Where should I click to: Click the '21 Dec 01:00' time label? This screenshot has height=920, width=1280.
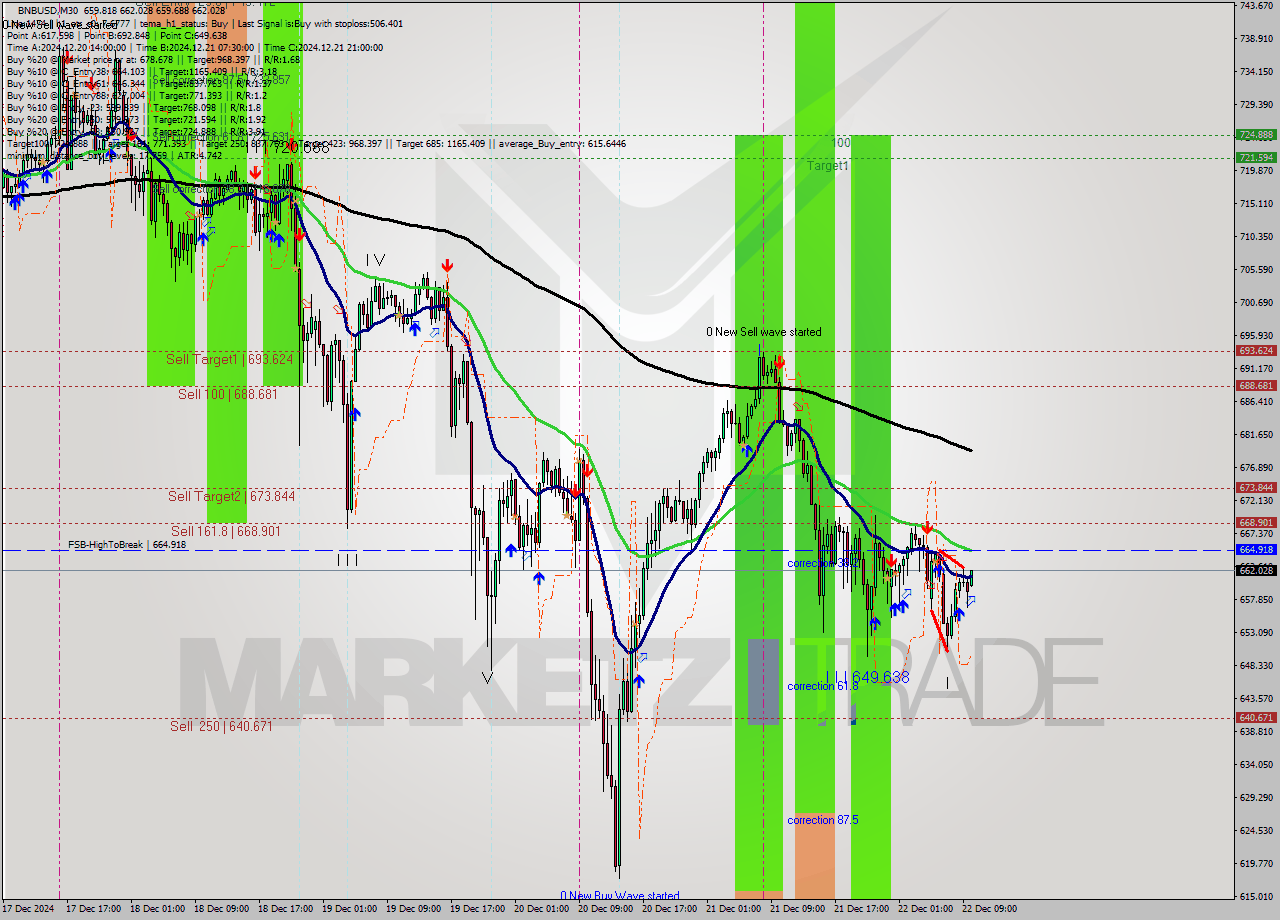pyautogui.click(x=734, y=910)
